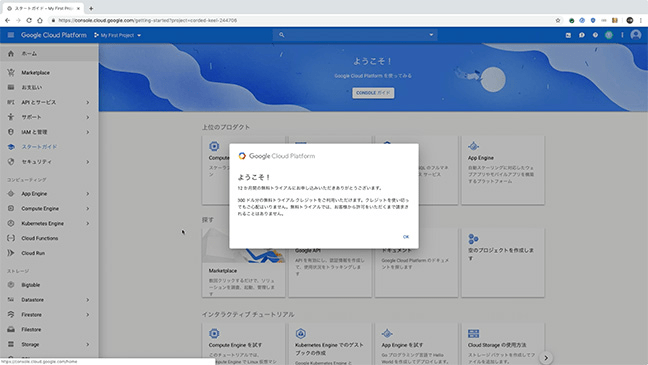The width and height of the screenshot is (648, 365).
Task: Open the help question mark icon
Action: [x=595, y=35]
